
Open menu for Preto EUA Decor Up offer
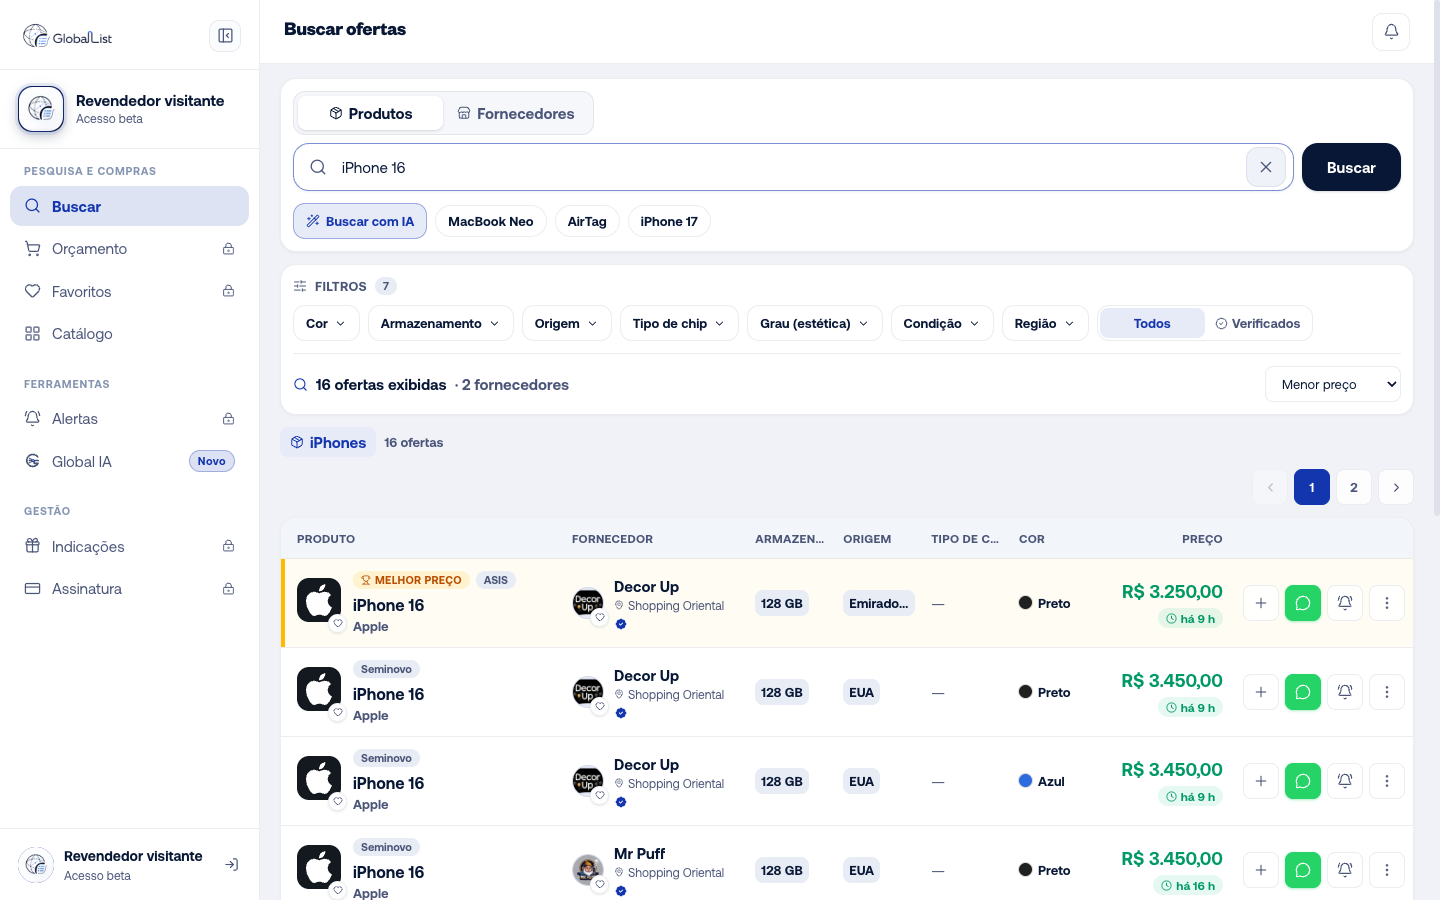click(x=1387, y=692)
